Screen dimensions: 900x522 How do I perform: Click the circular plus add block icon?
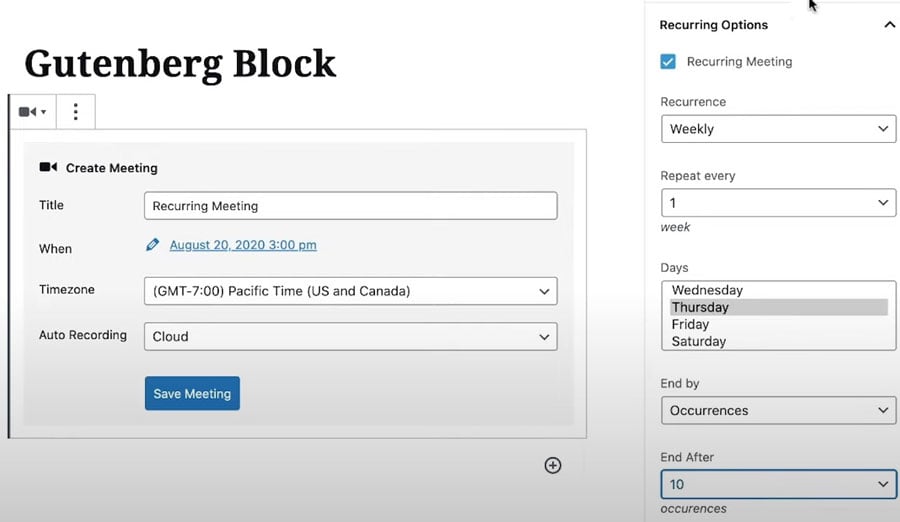point(553,465)
